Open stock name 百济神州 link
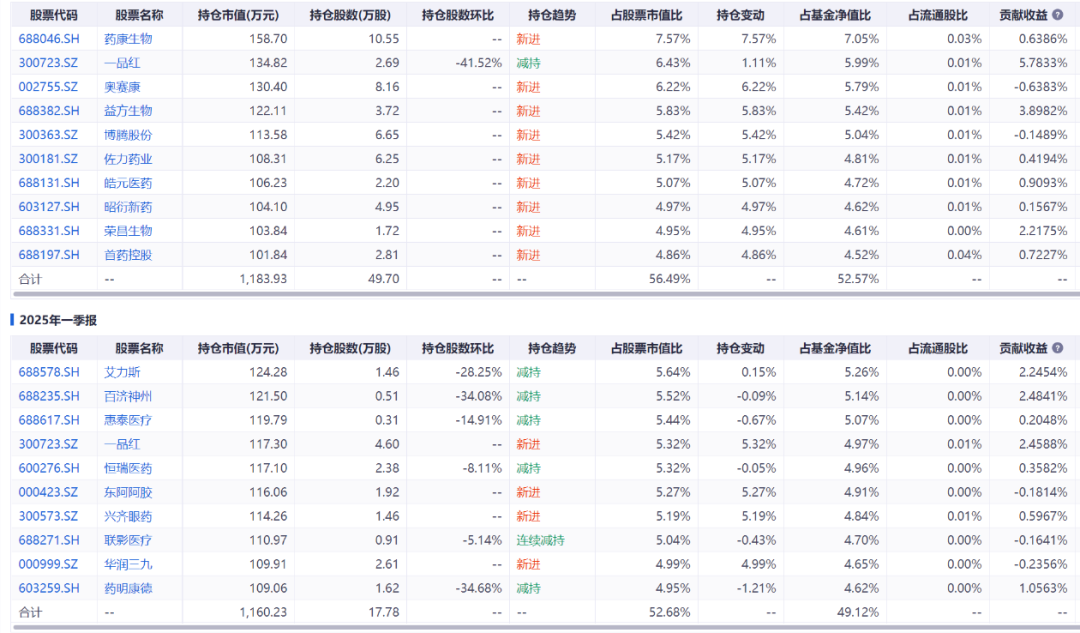The width and height of the screenshot is (1080, 633). coord(128,396)
